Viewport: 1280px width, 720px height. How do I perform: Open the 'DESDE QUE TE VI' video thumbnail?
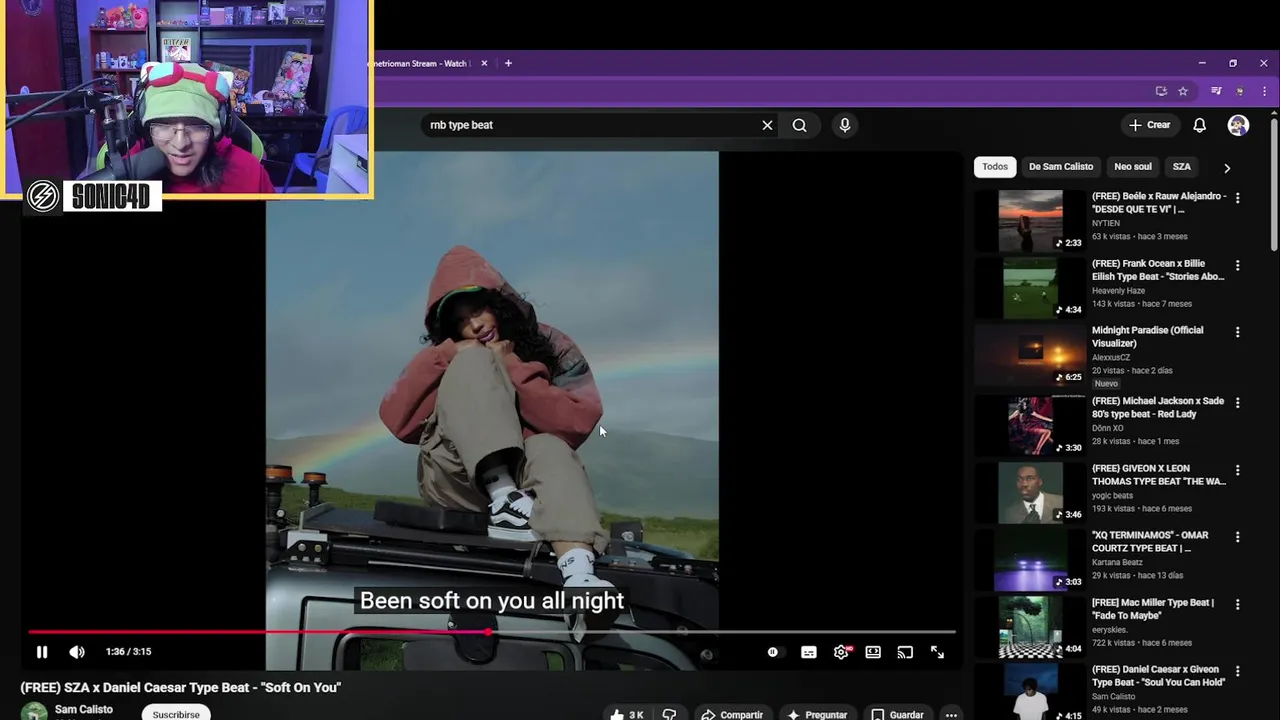click(1031, 221)
